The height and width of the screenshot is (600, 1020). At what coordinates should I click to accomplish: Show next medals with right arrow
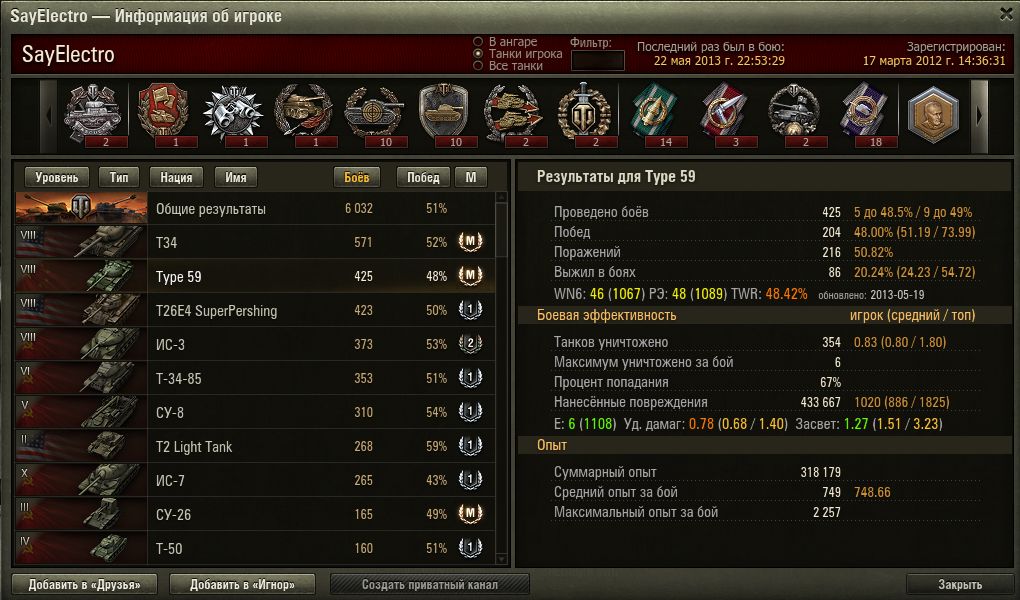pyautogui.click(x=980, y=116)
